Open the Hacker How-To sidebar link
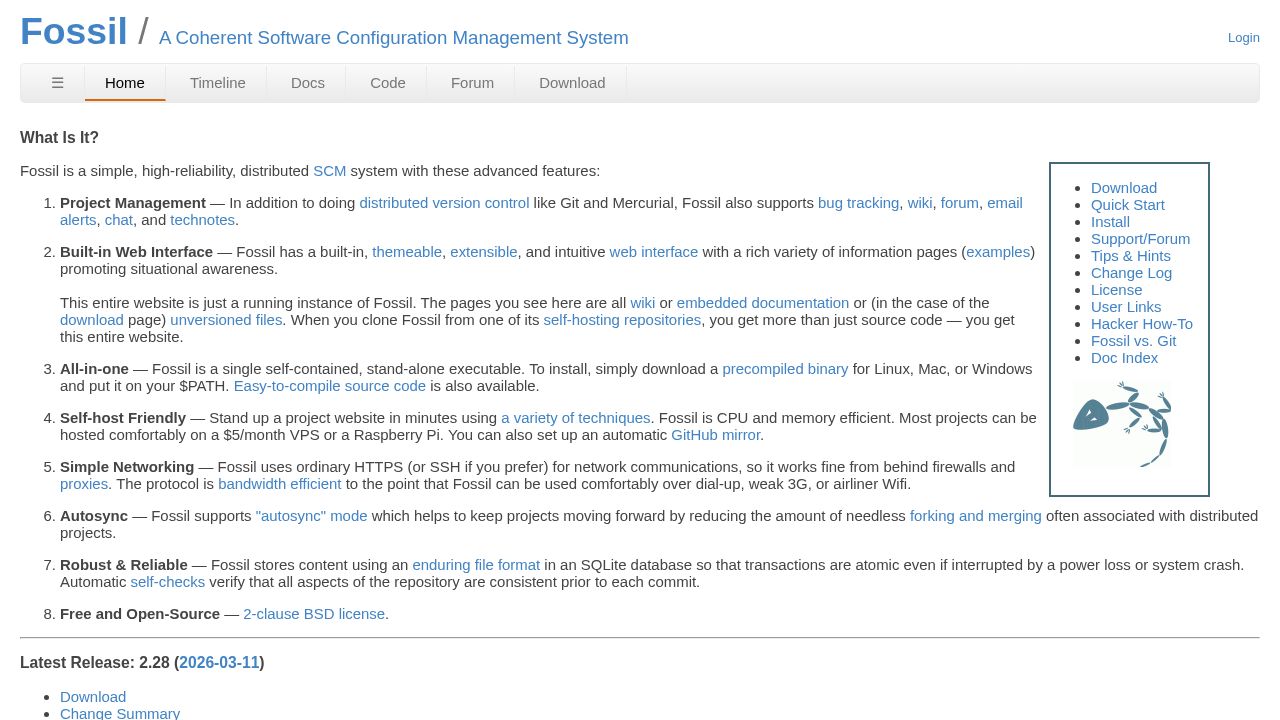1280x720 pixels. click(x=1142, y=324)
